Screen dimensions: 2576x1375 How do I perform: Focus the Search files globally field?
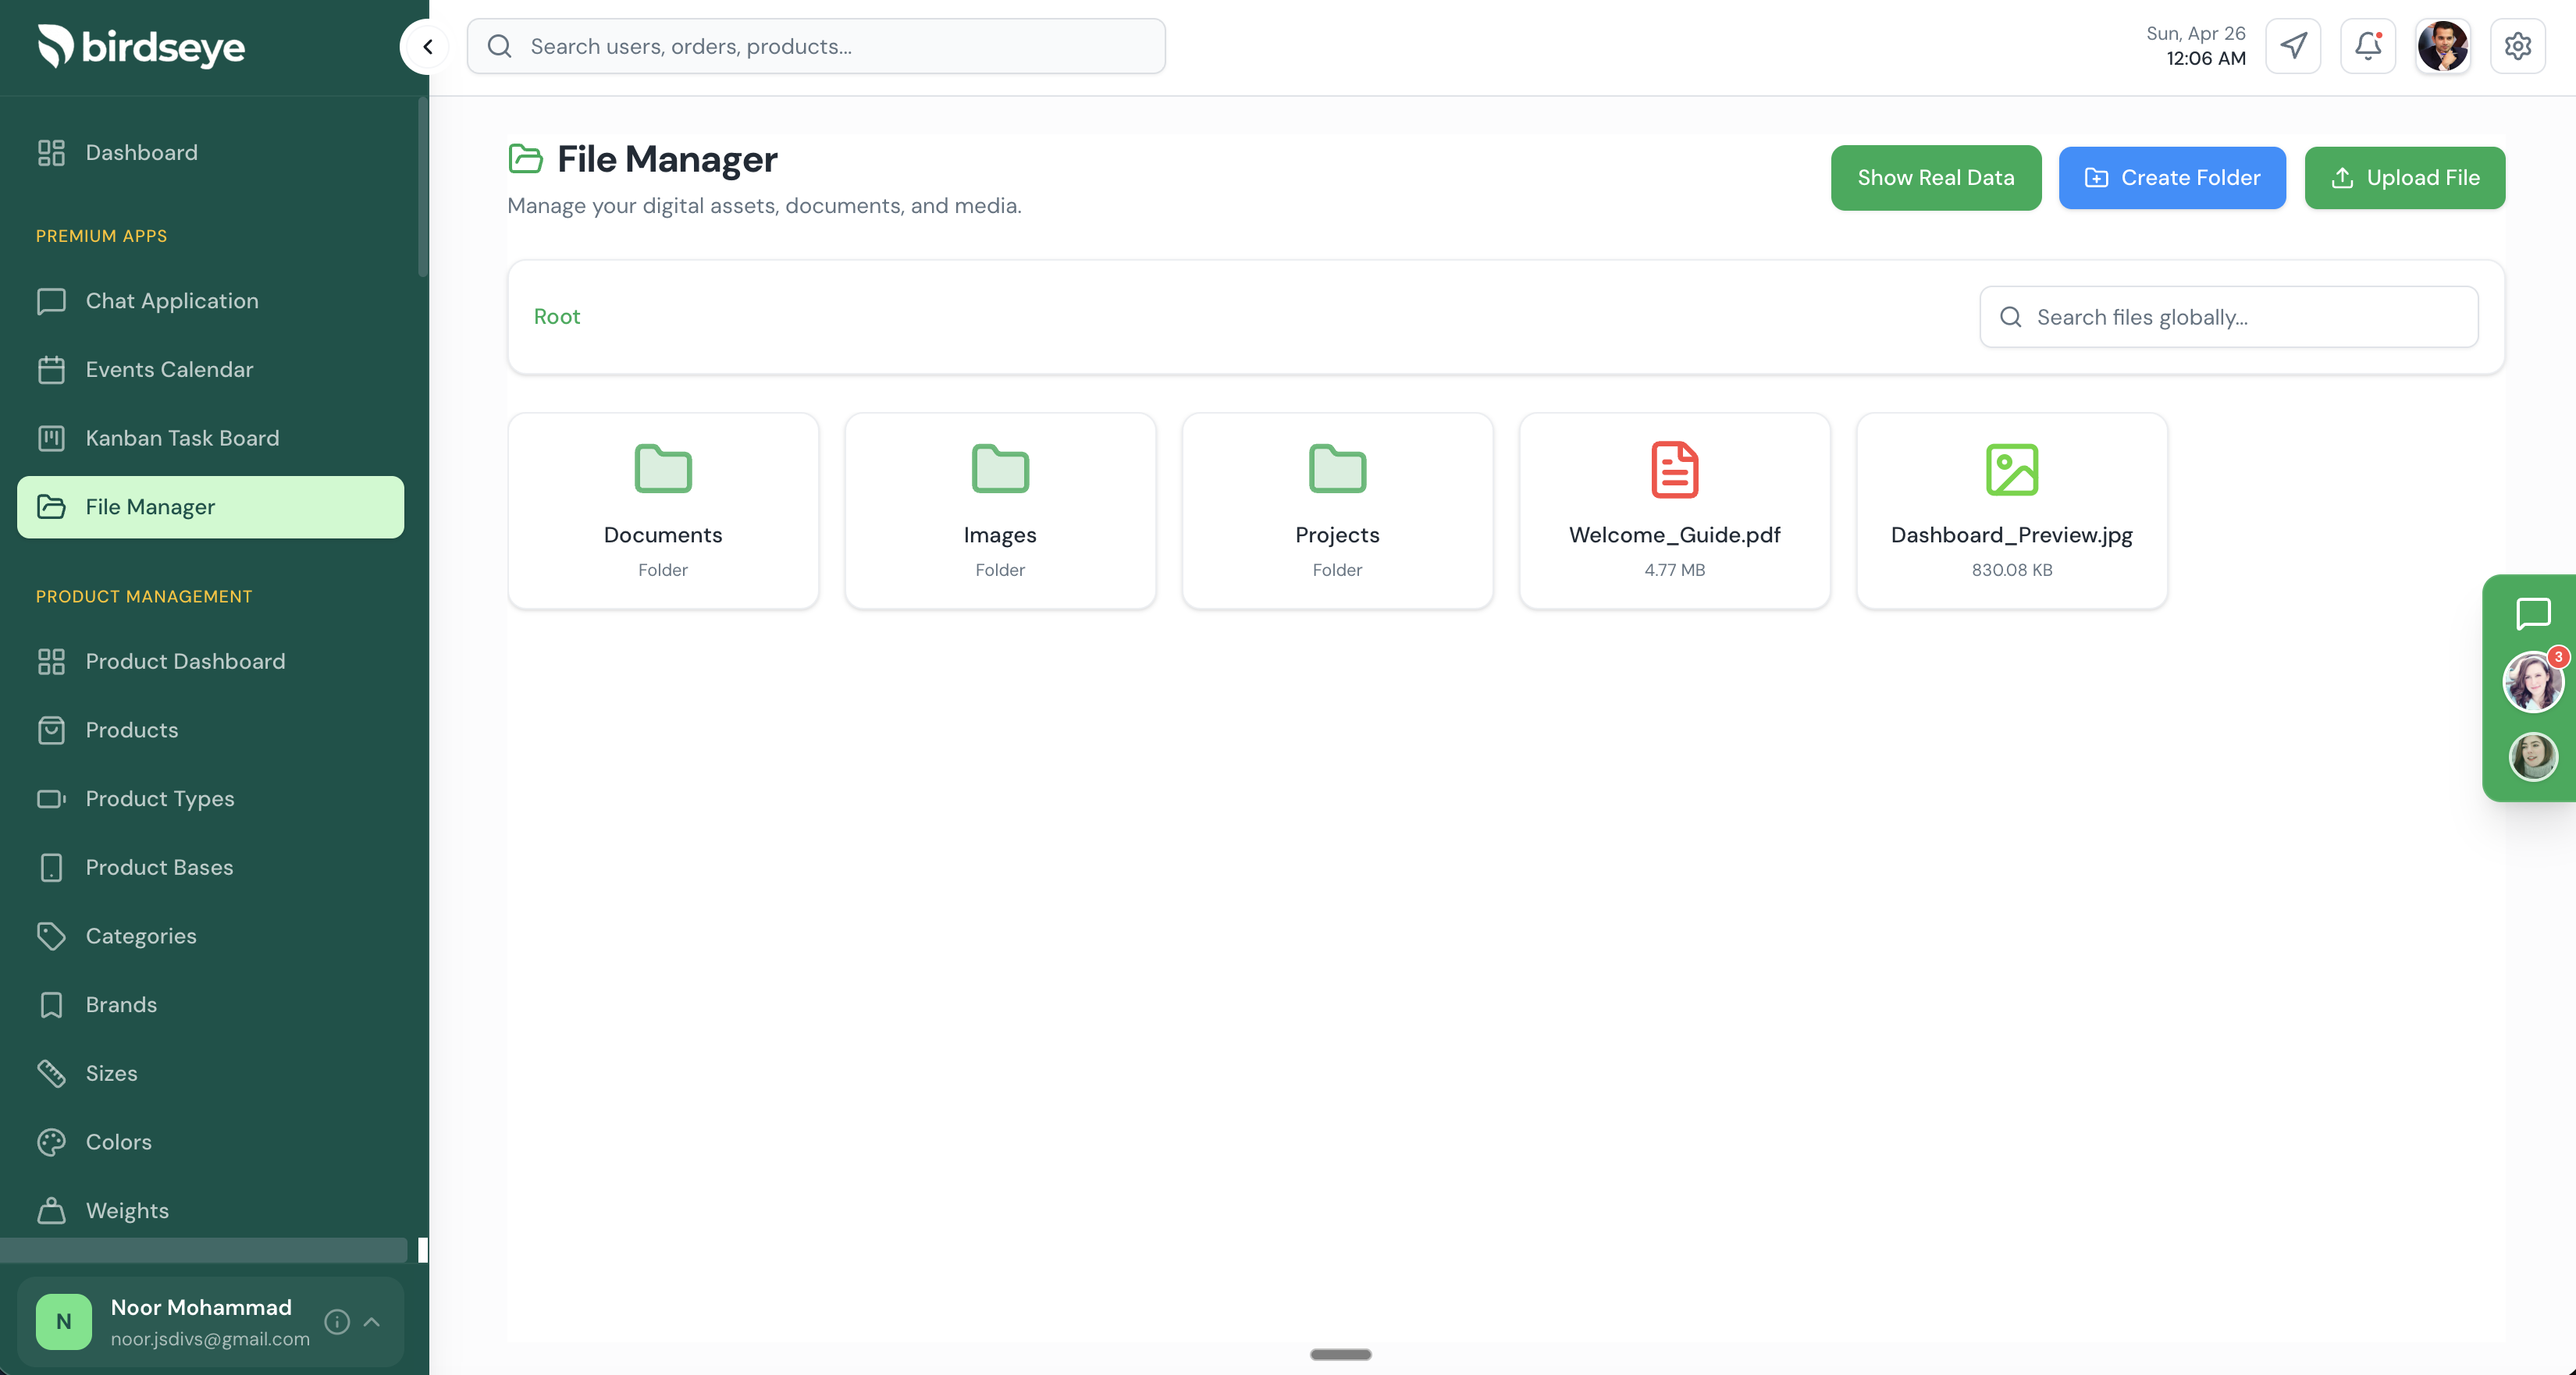(2228, 317)
